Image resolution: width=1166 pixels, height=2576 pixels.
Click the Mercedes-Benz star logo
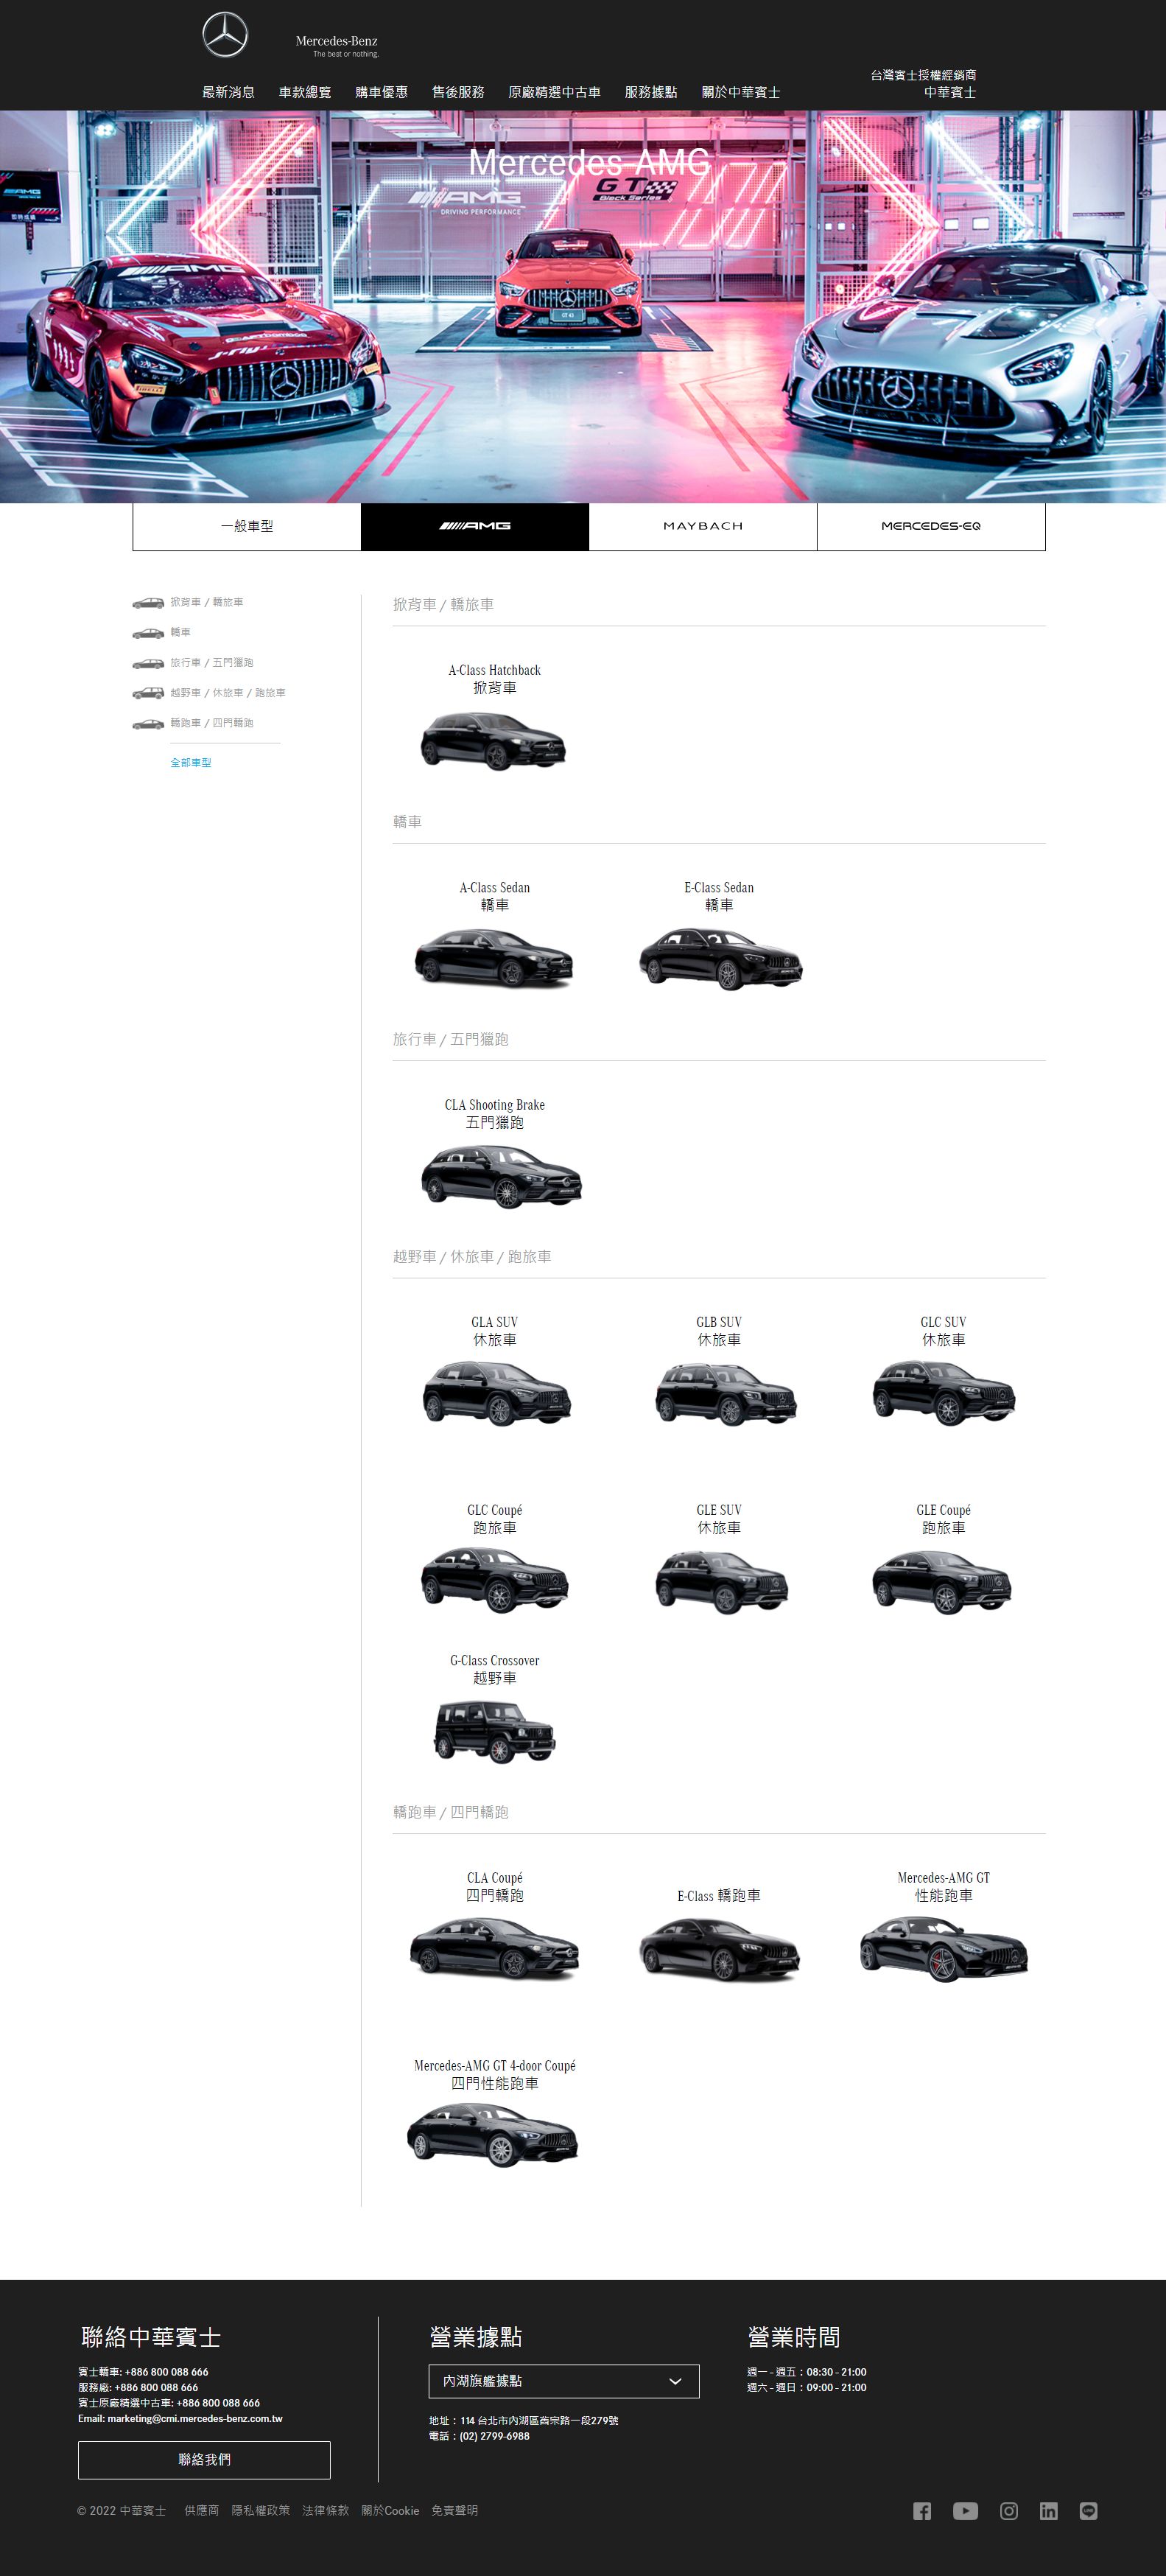click(x=225, y=35)
